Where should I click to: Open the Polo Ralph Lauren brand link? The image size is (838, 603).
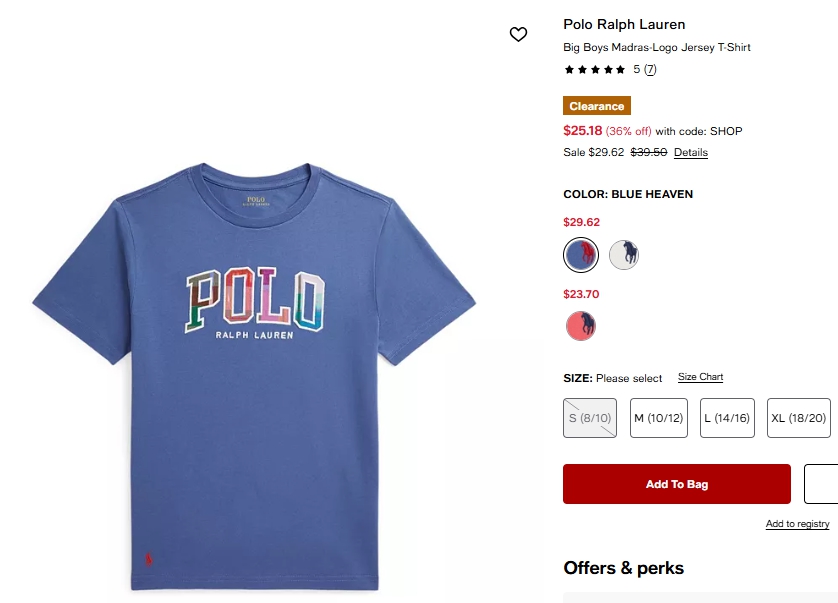(624, 24)
